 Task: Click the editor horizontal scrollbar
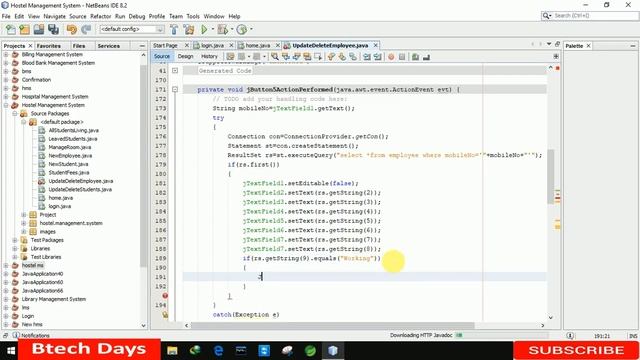(333, 325)
